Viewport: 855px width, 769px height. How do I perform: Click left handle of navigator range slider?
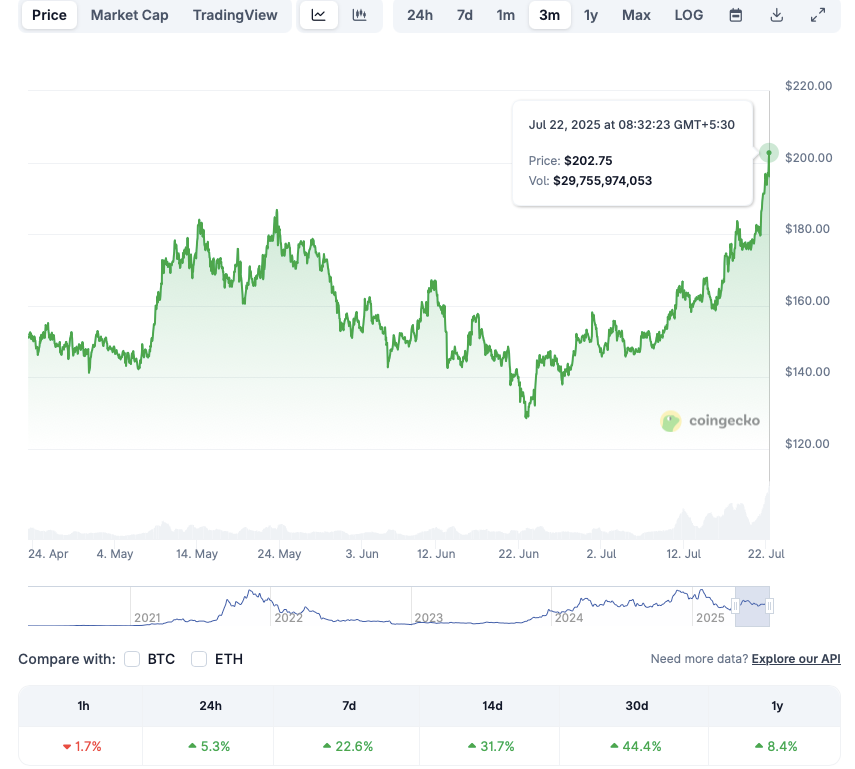735,606
